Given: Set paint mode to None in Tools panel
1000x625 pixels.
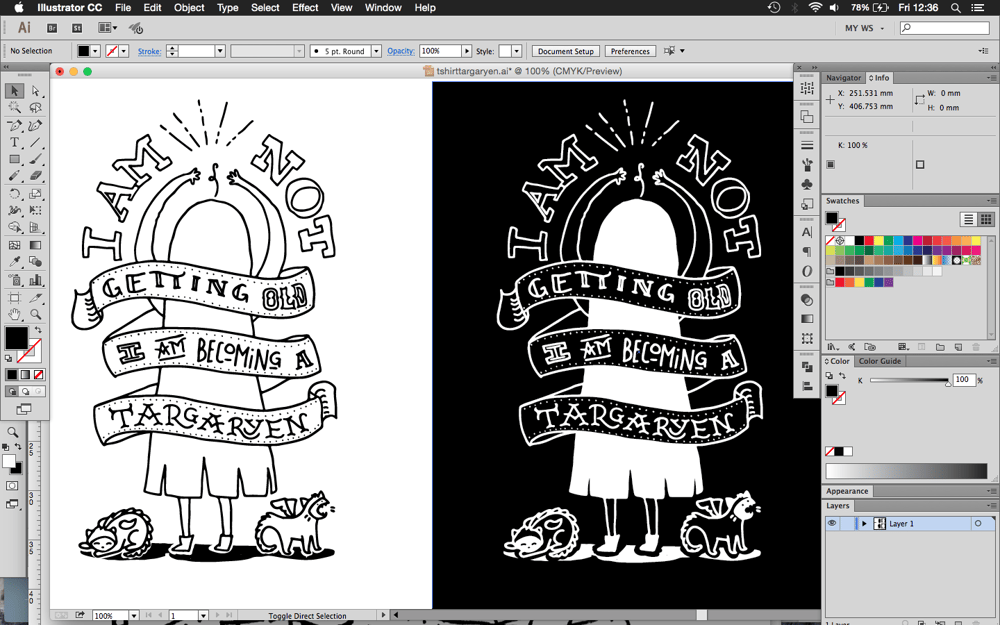Looking at the screenshot, I should click(x=39, y=374).
